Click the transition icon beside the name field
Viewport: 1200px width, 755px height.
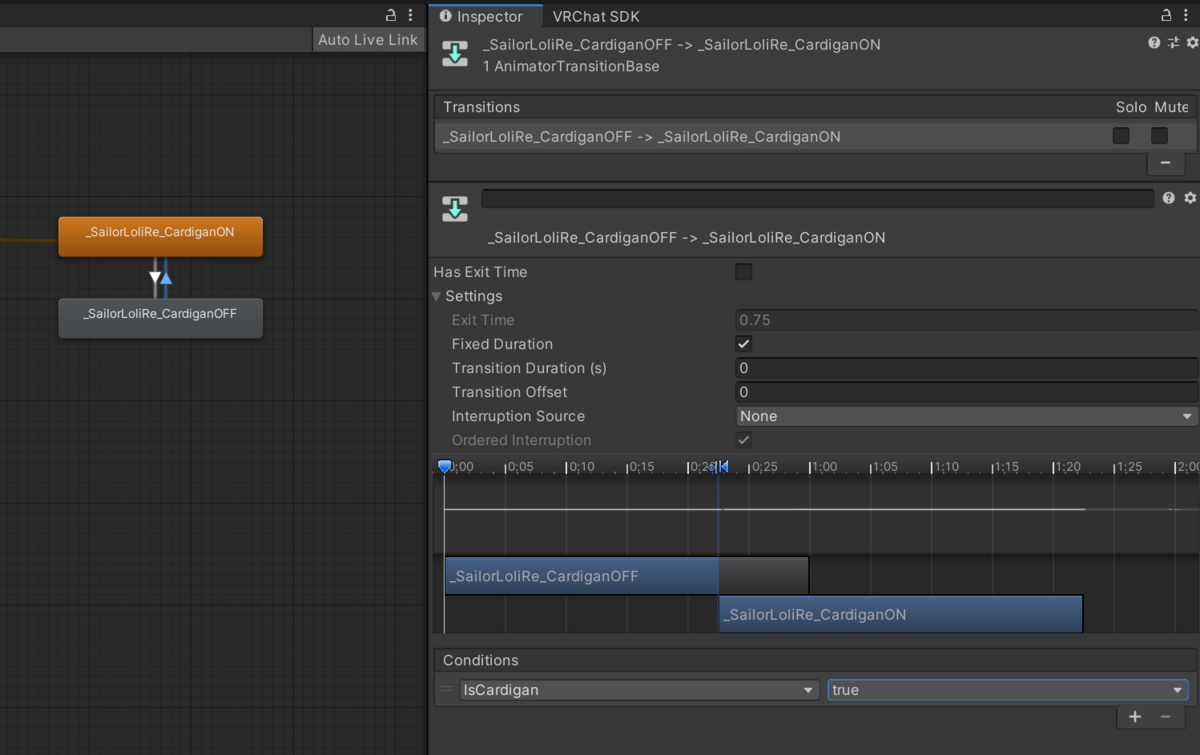point(455,208)
